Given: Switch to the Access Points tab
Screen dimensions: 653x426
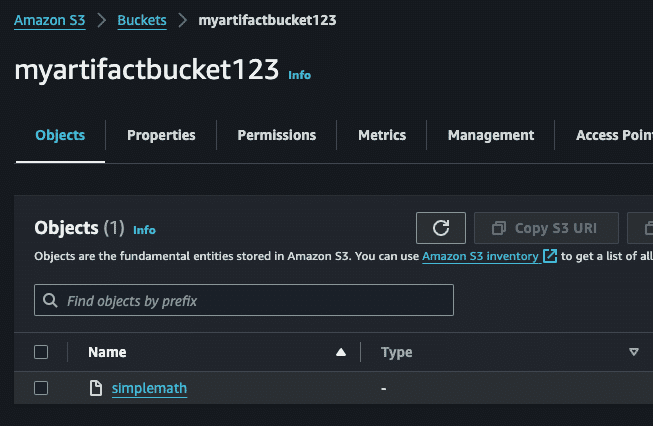Looking at the screenshot, I should coord(612,135).
